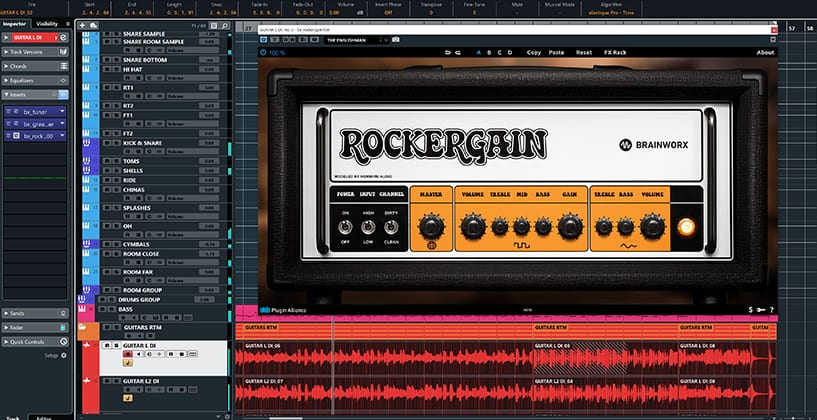817x420 pixels.
Task: Switch to the Inspector tab
Action: (16, 24)
